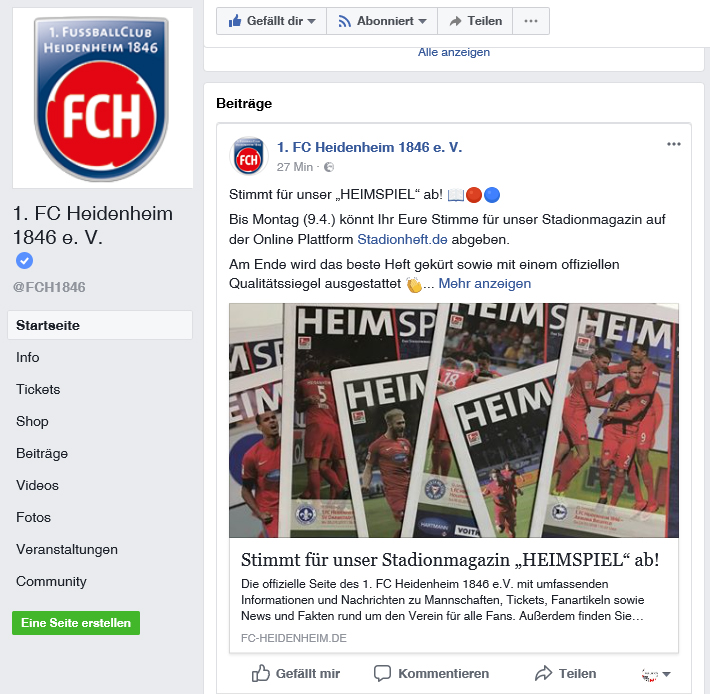Viewport: 710px width, 694px height.
Task: Open 'Veranstaltungen' in the sidebar
Action: pos(67,549)
